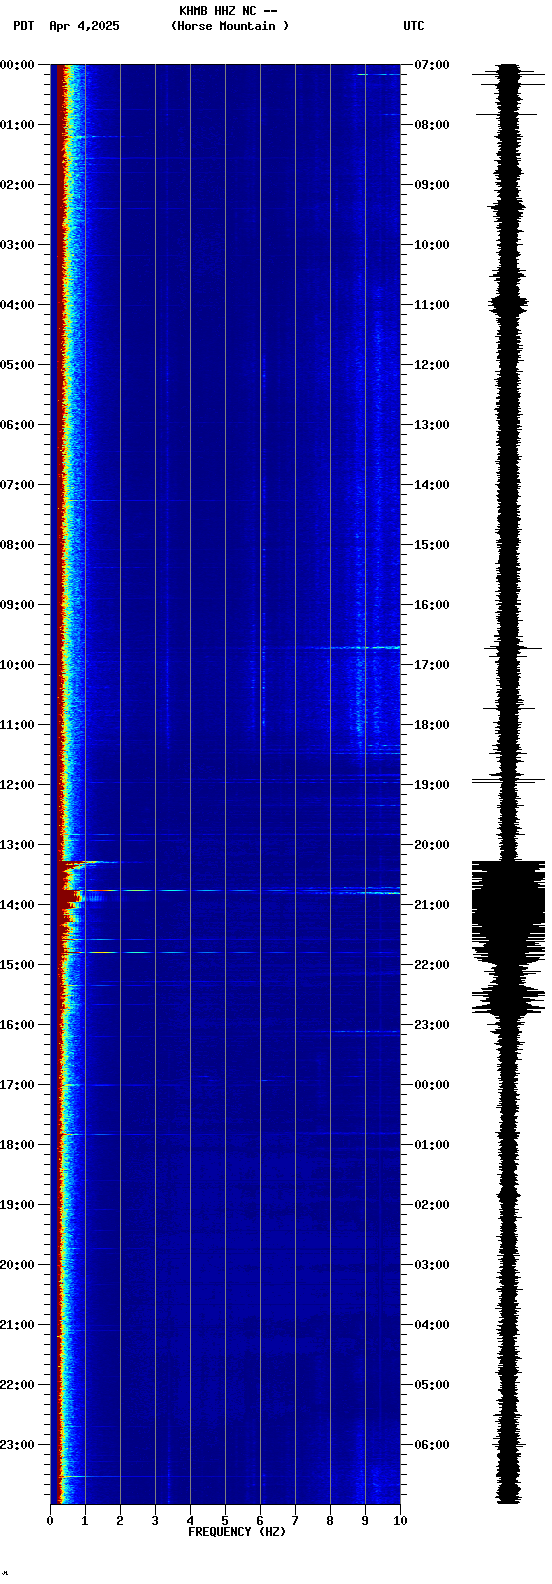
Task: Click the 02:00 UTC axis label
Action: [x=431, y=1205]
